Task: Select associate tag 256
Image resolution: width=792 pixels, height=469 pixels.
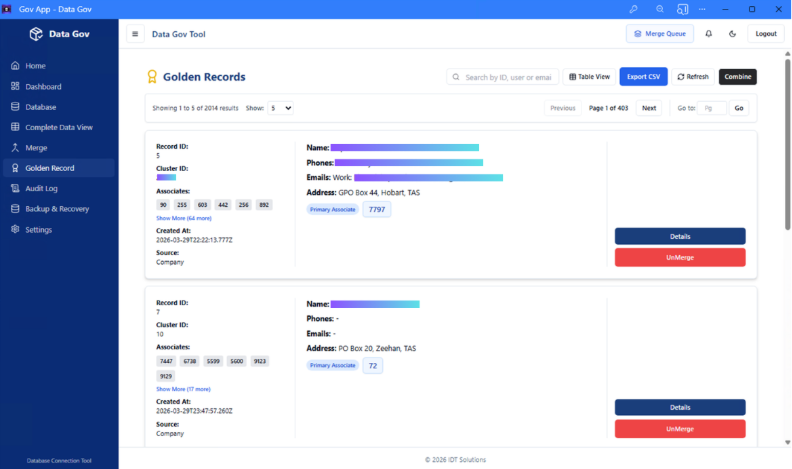Action: click(243, 205)
